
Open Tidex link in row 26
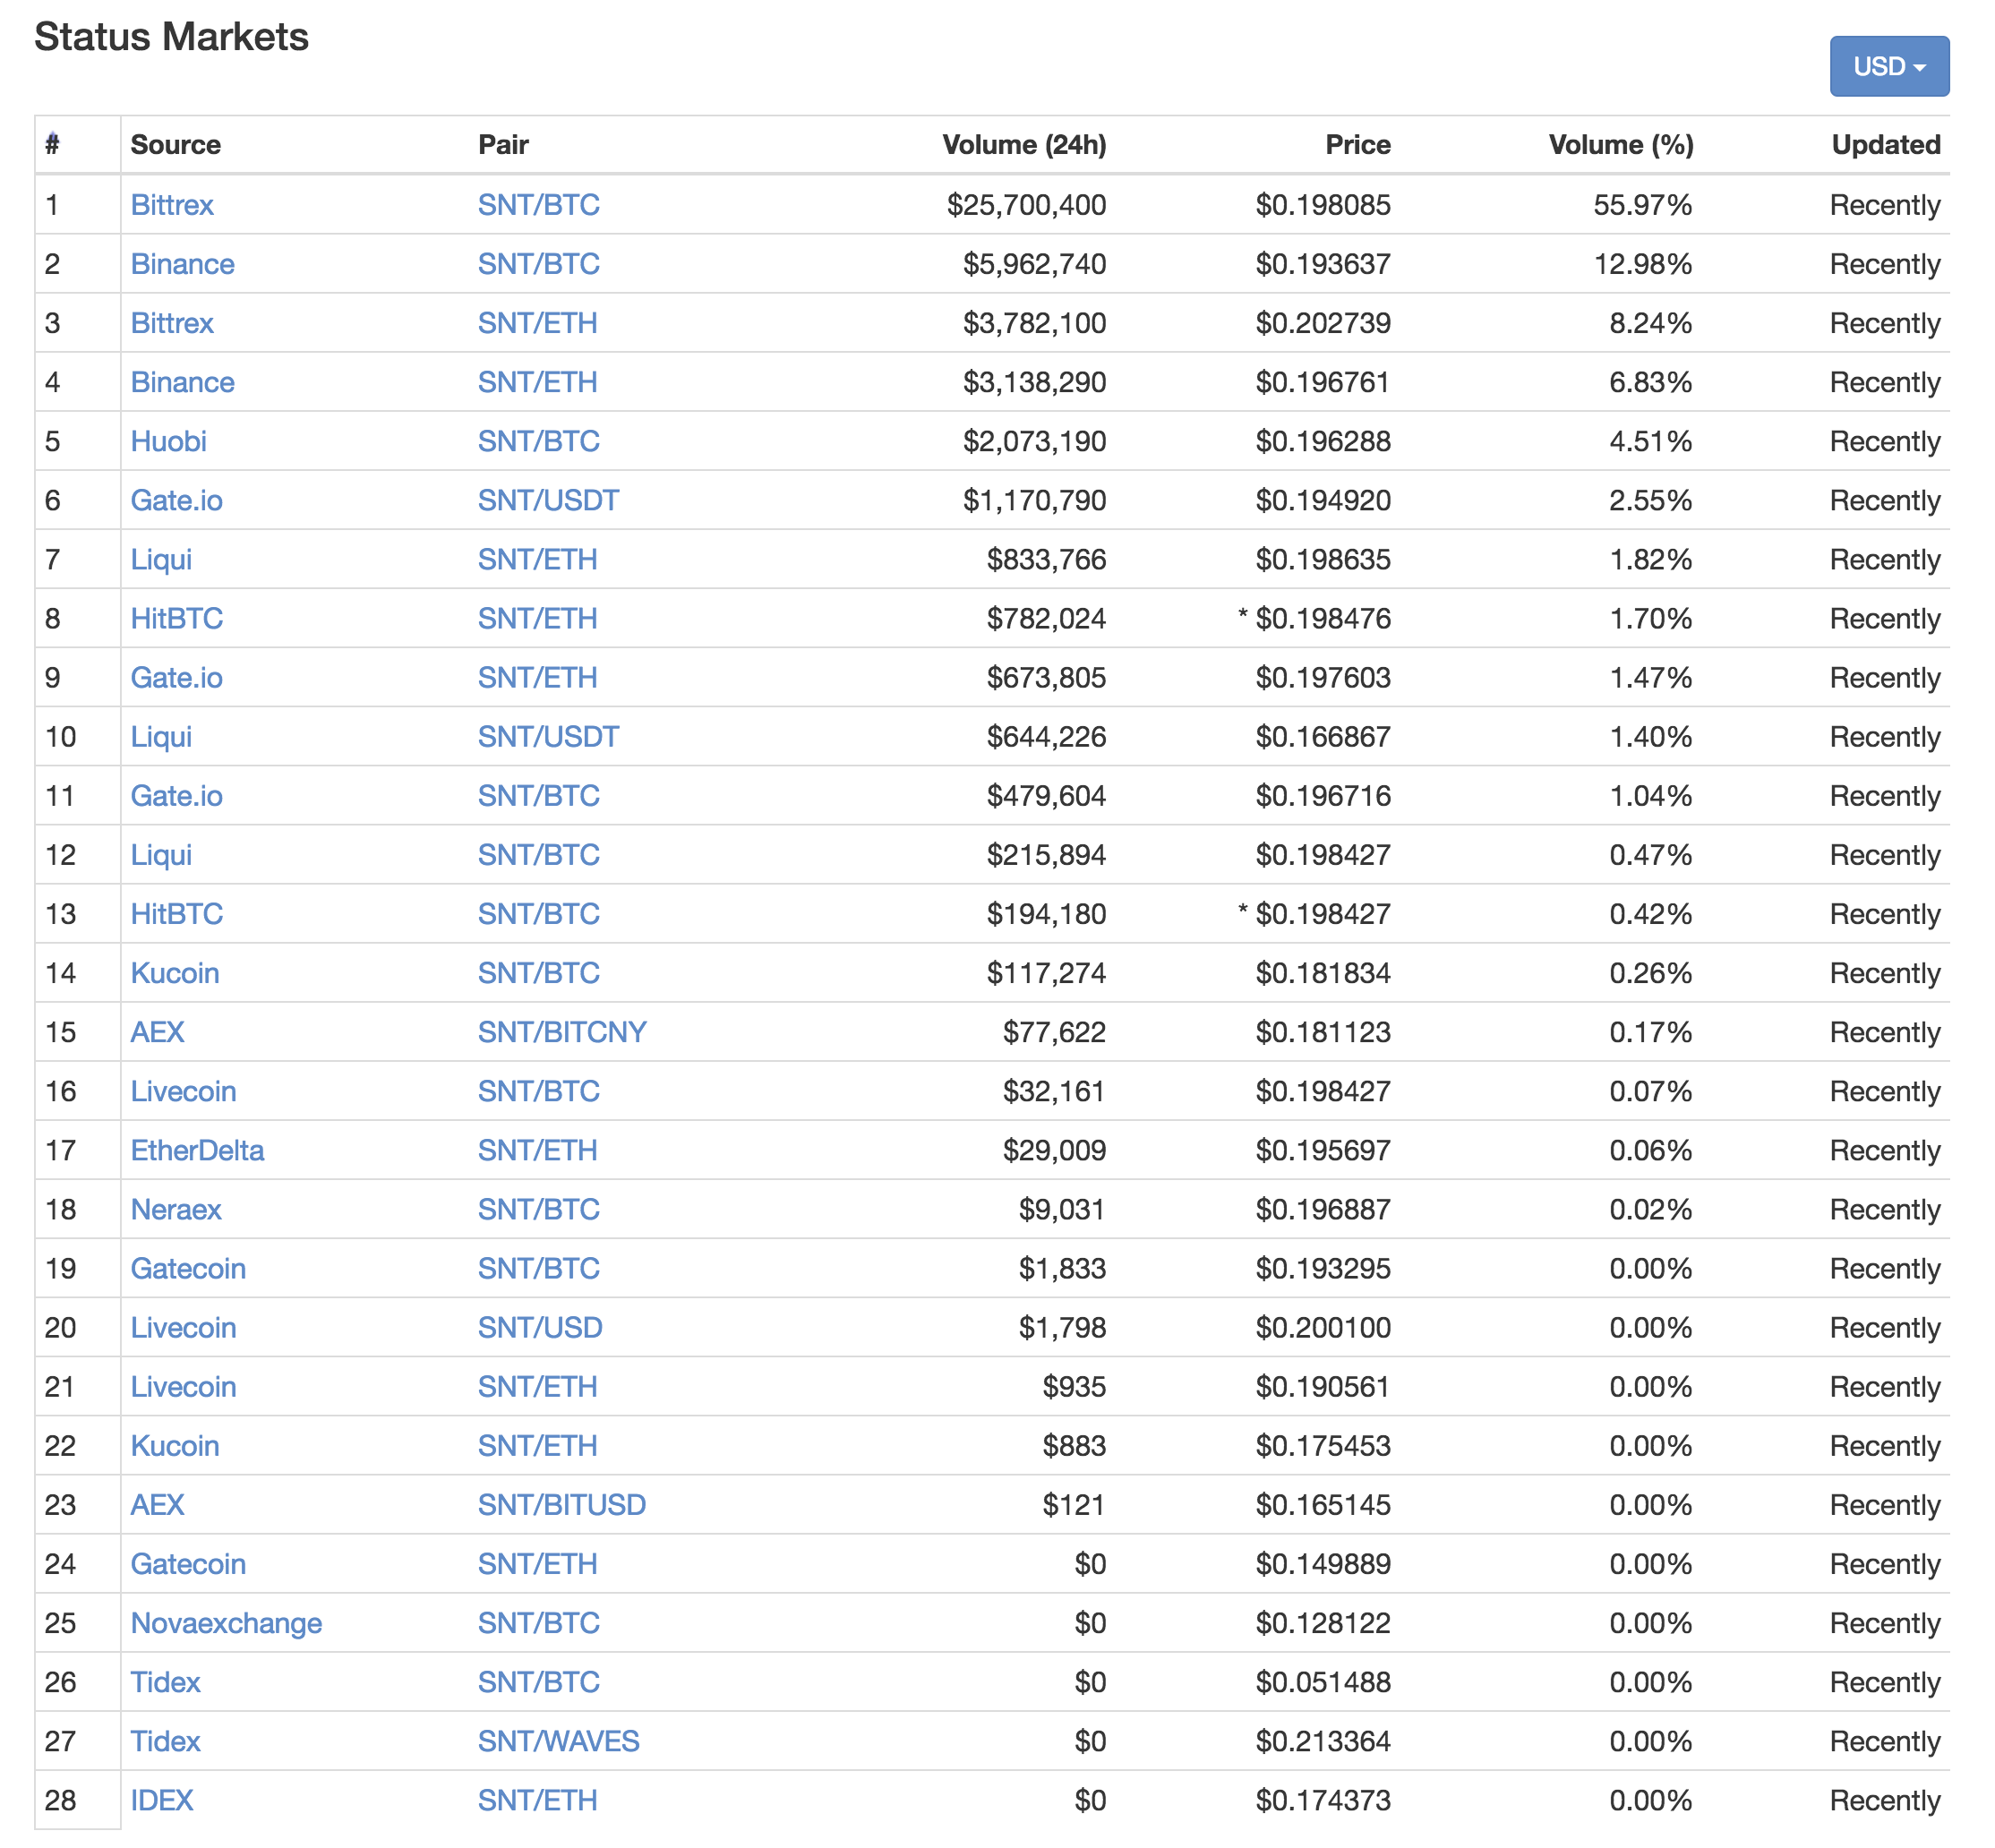click(165, 1681)
